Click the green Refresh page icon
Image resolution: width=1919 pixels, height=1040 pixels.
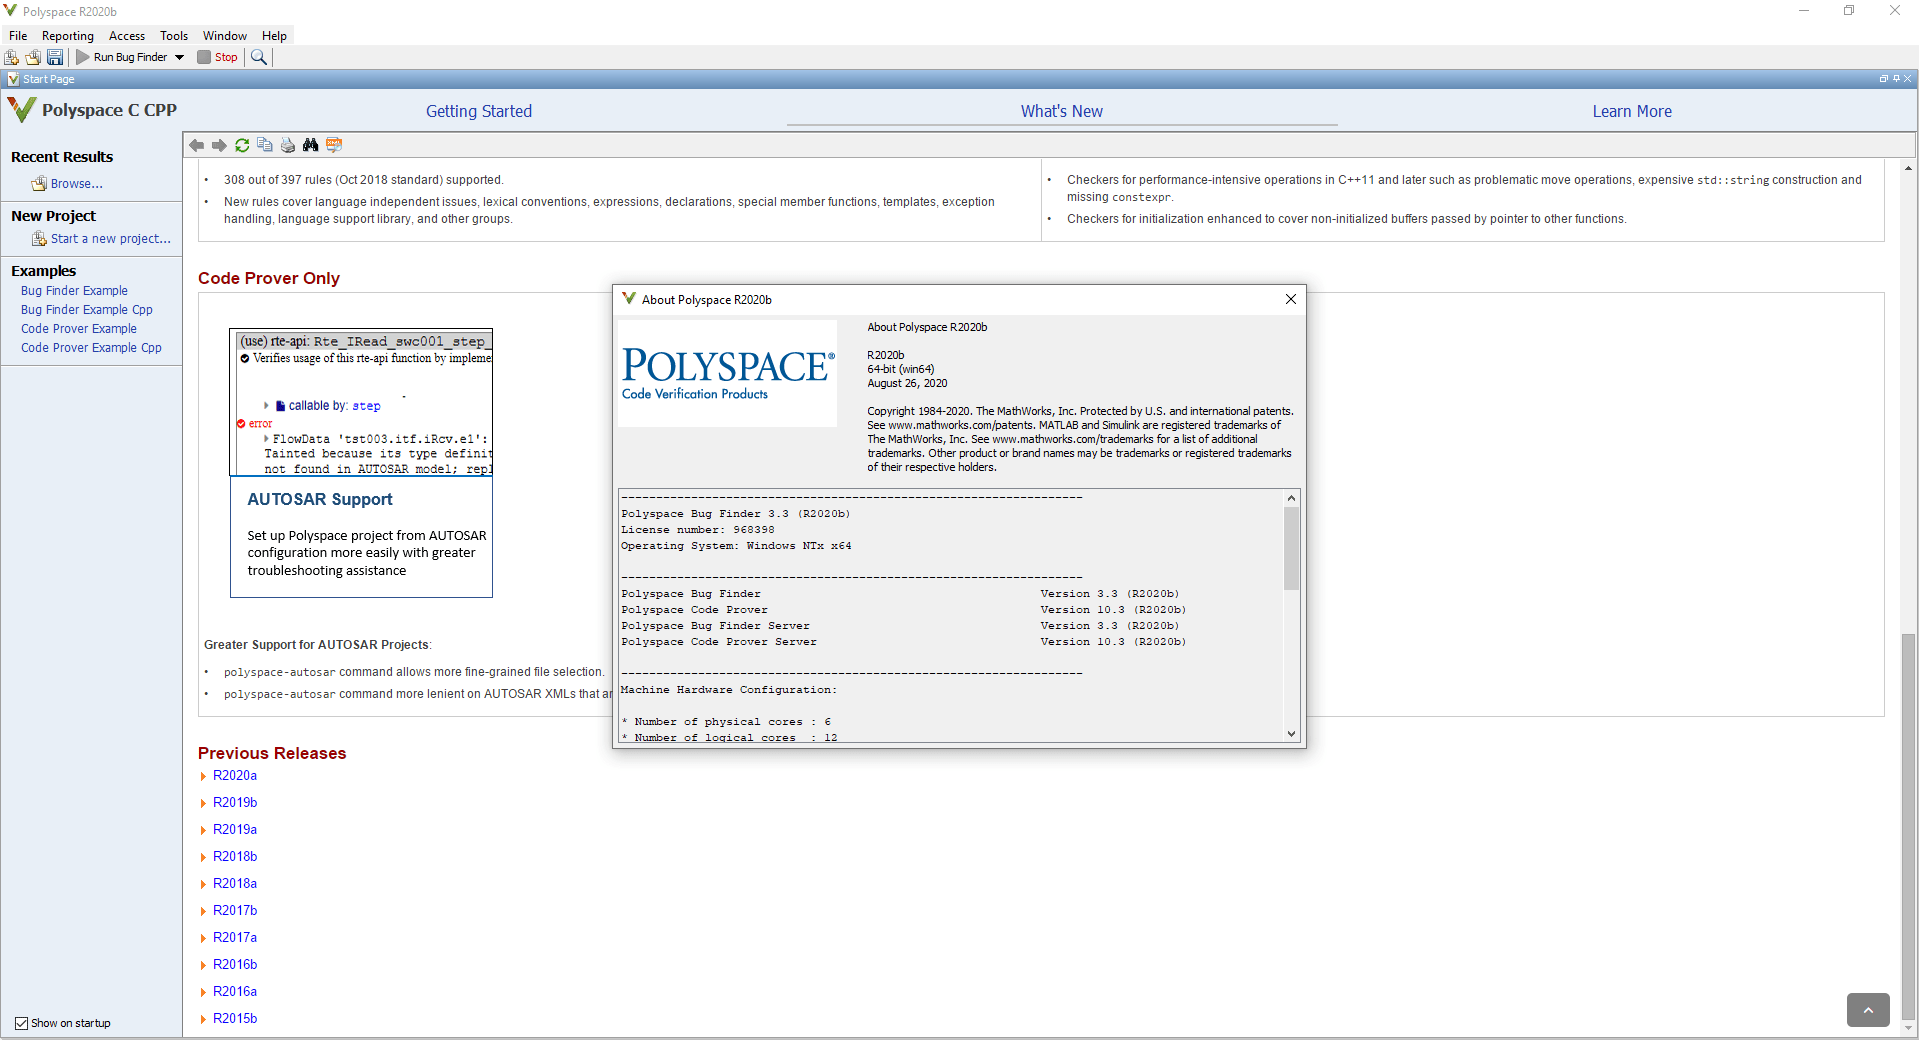pos(242,145)
